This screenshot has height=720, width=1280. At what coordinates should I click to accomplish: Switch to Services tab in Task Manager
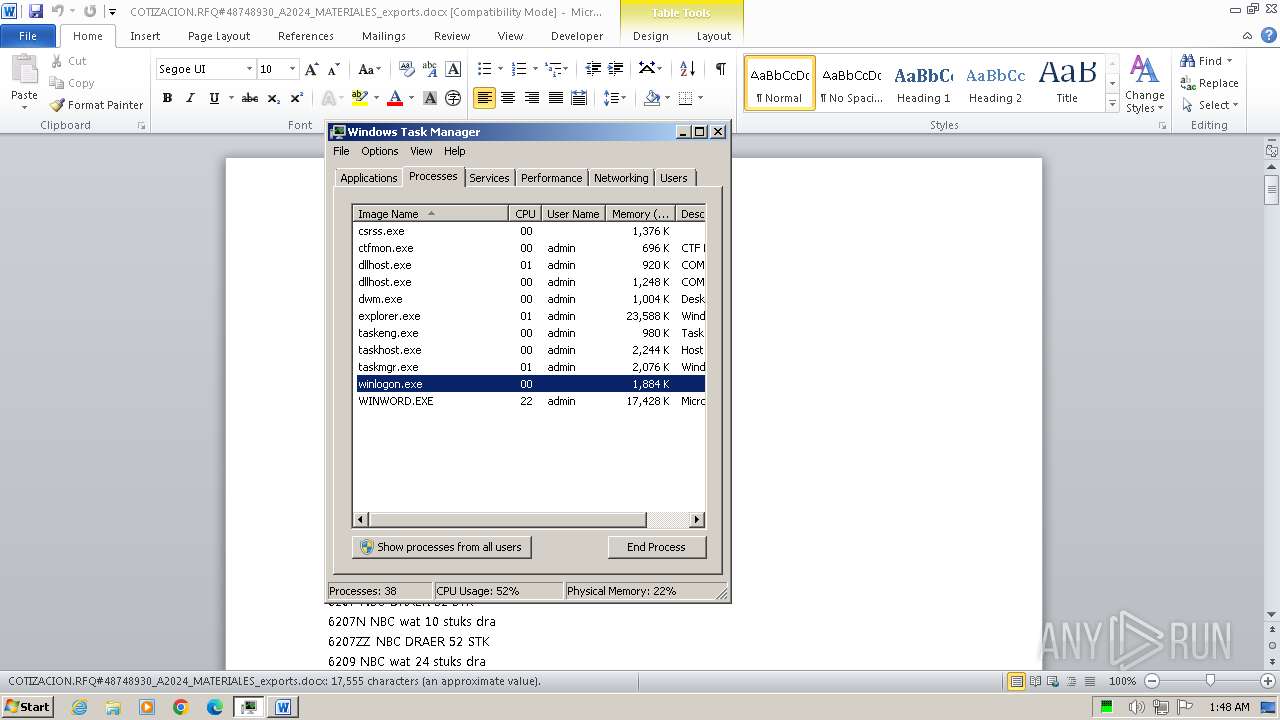pos(489,177)
